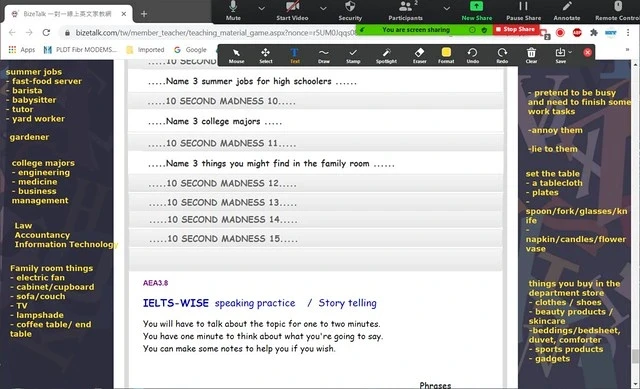Image resolution: width=640 pixels, height=389 pixels.
Task: Expand the Save options arrow
Action: click(570, 52)
